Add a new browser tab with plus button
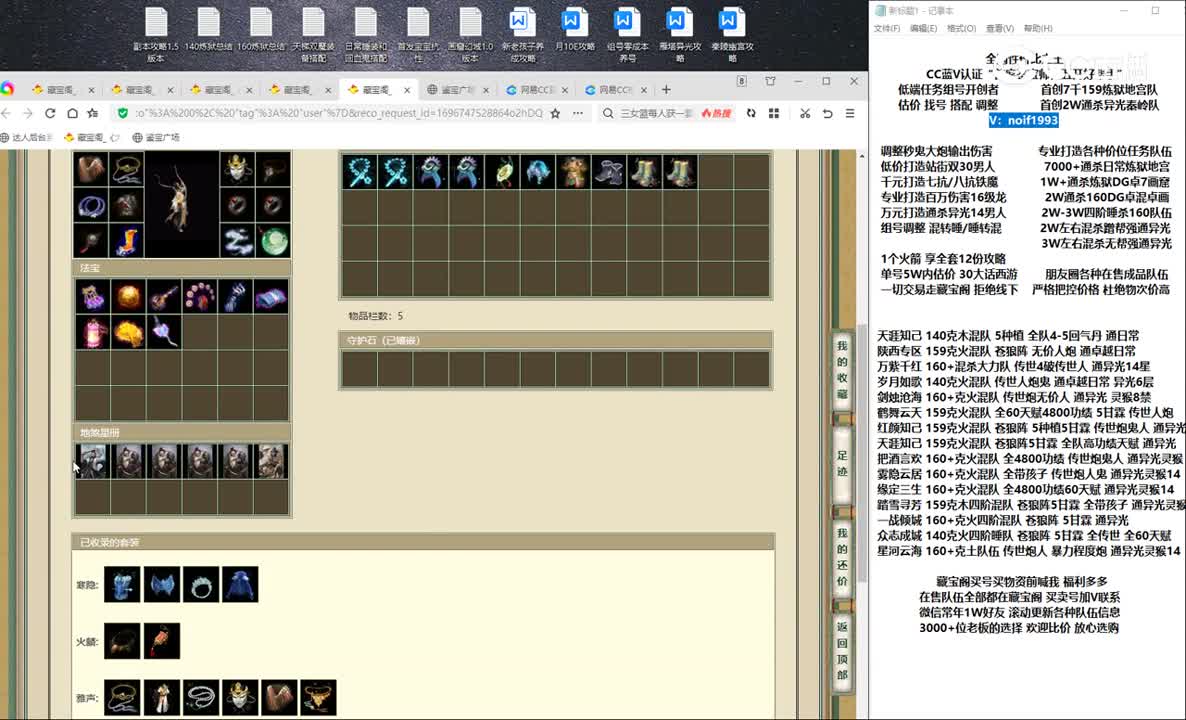This screenshot has height=720, width=1186. click(666, 89)
